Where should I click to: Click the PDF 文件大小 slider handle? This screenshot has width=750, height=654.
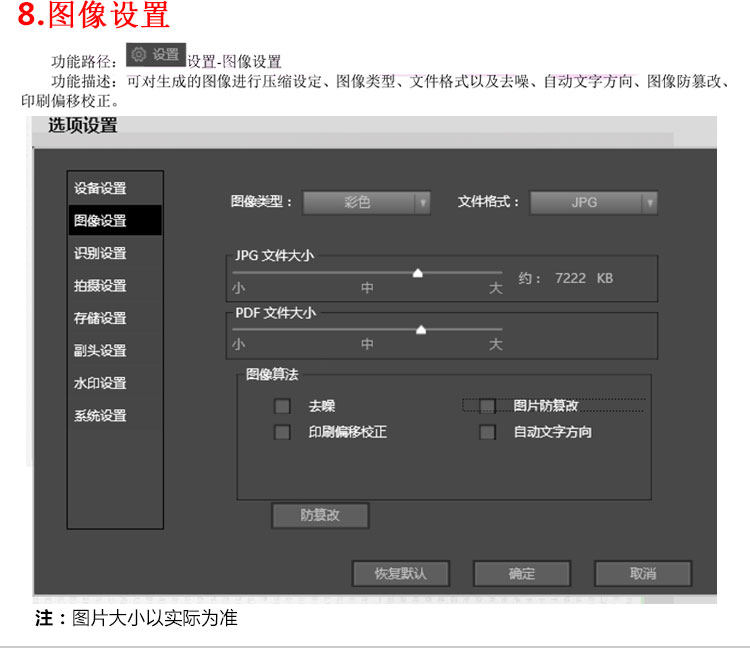pyautogui.click(x=421, y=330)
